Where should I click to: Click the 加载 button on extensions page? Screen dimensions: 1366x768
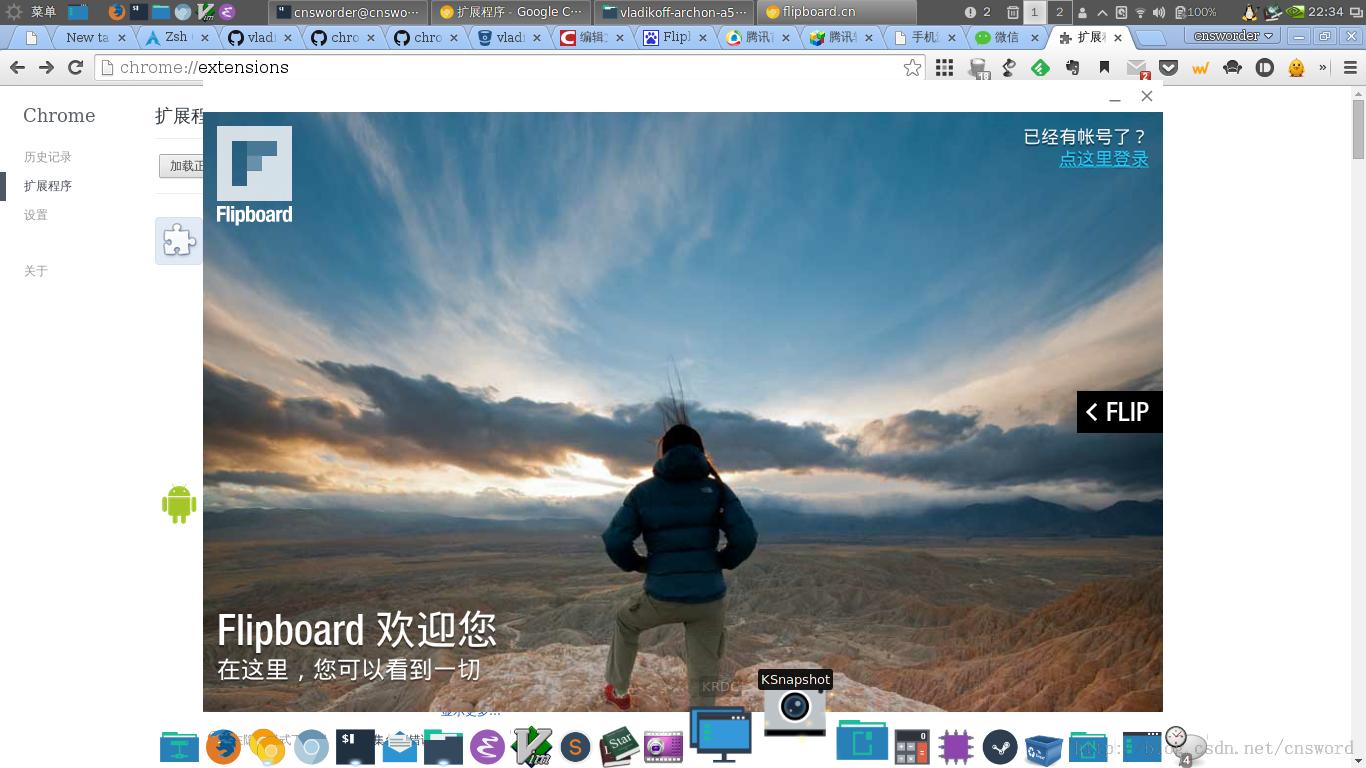click(x=183, y=166)
